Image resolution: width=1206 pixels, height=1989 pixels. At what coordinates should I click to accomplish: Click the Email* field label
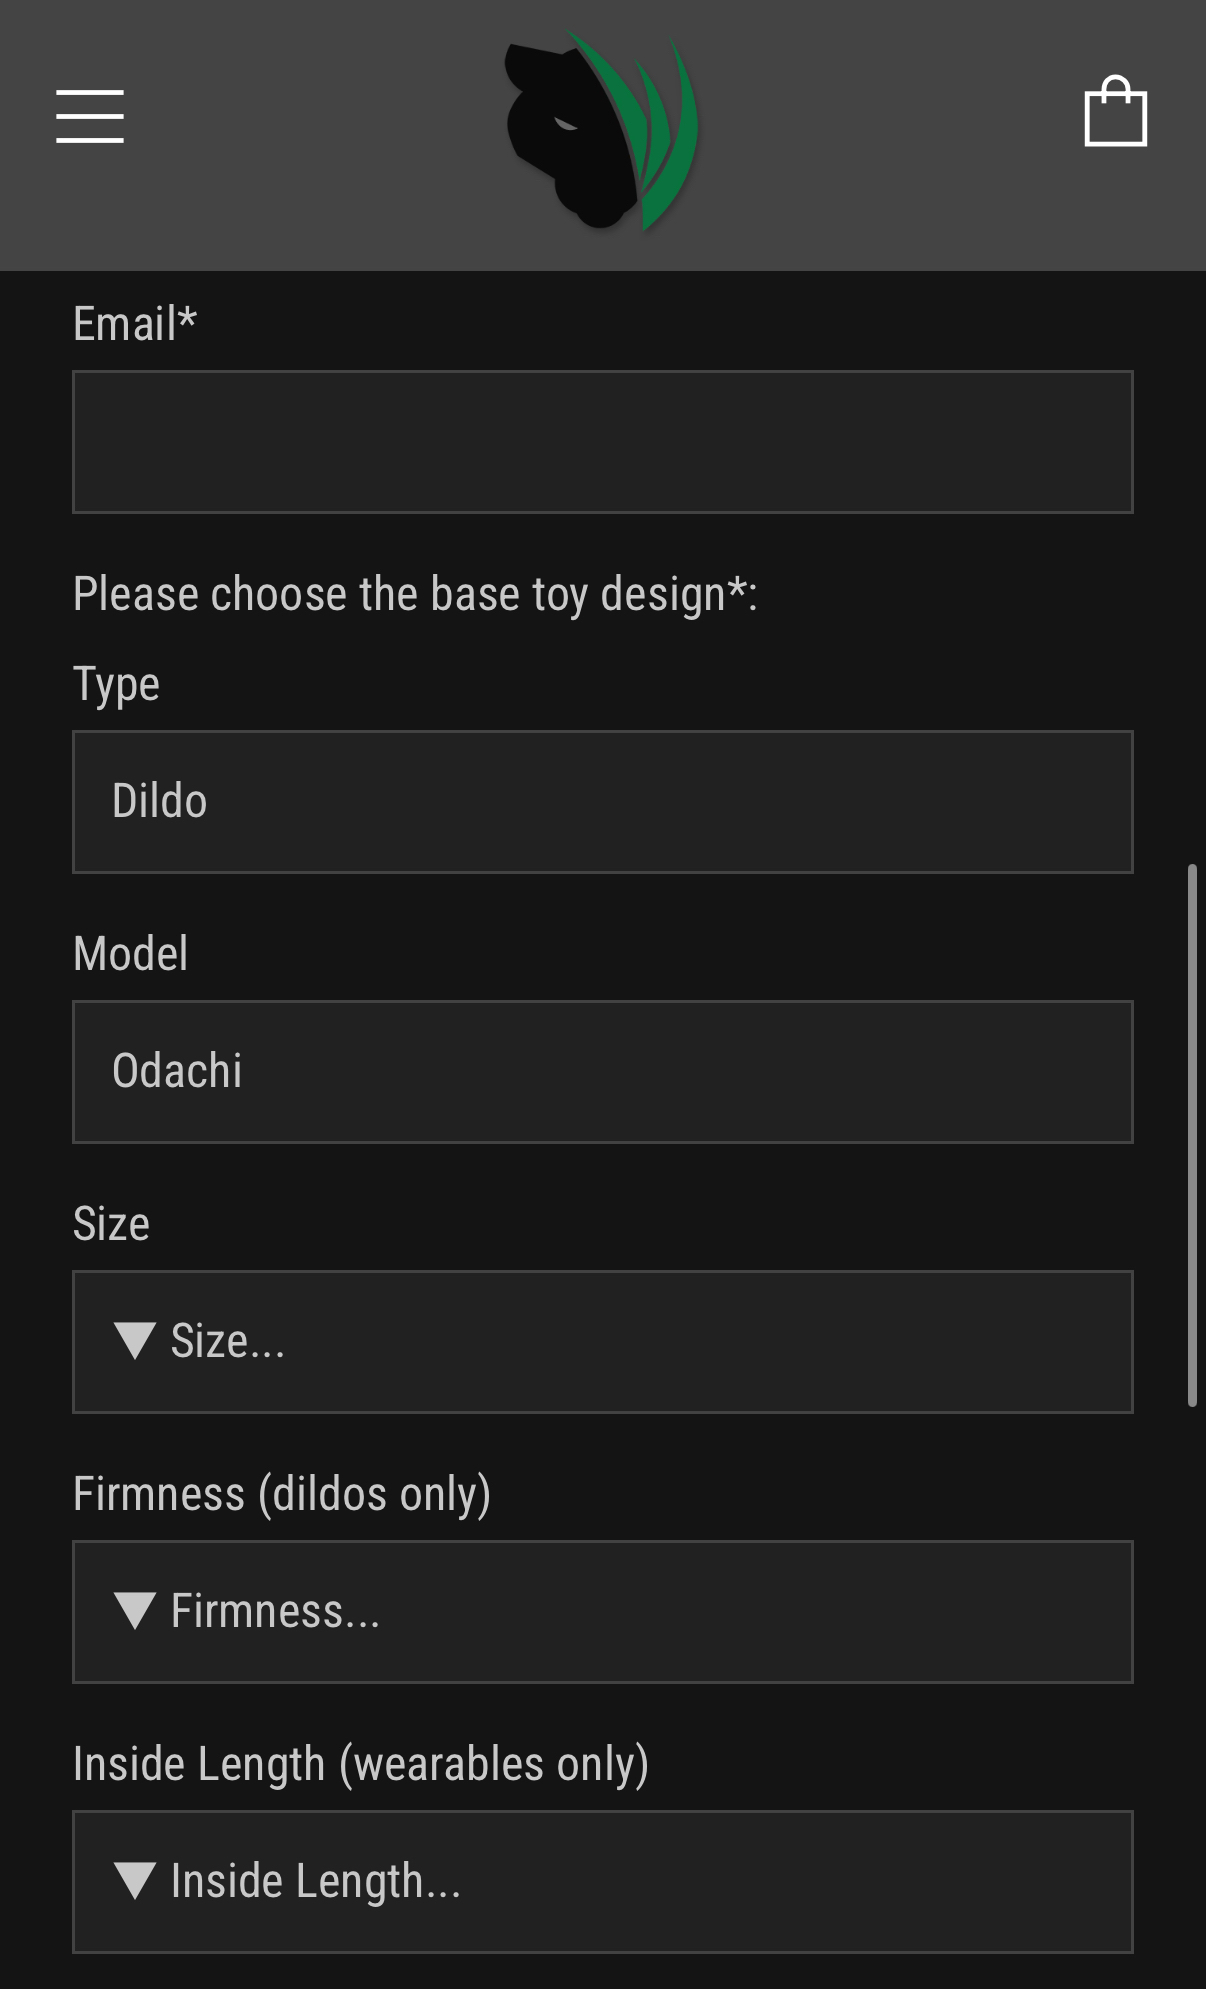point(135,324)
